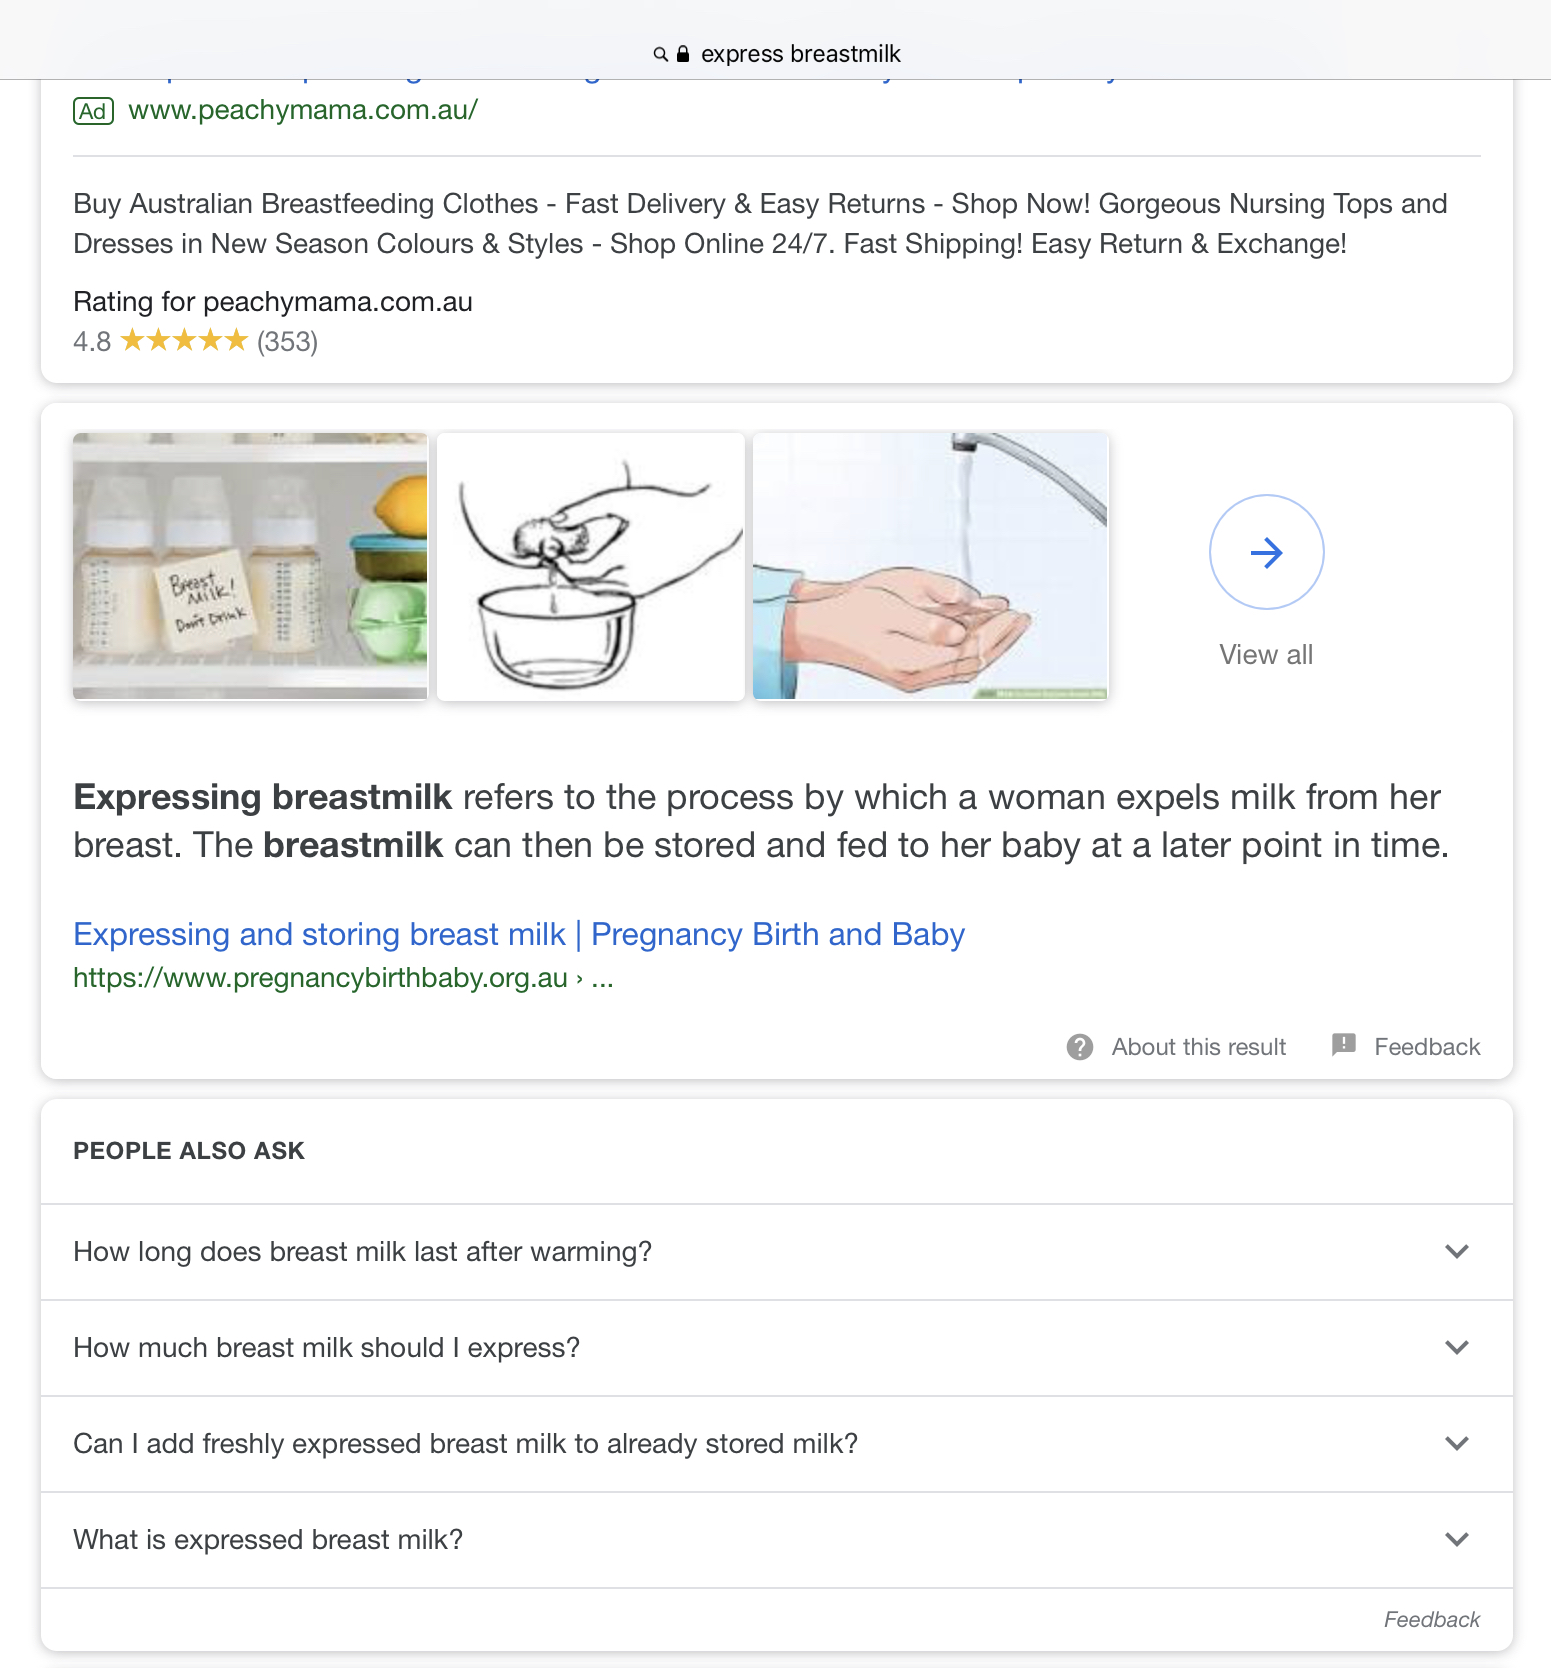
Task: Click the About this result text
Action: point(1198,1047)
